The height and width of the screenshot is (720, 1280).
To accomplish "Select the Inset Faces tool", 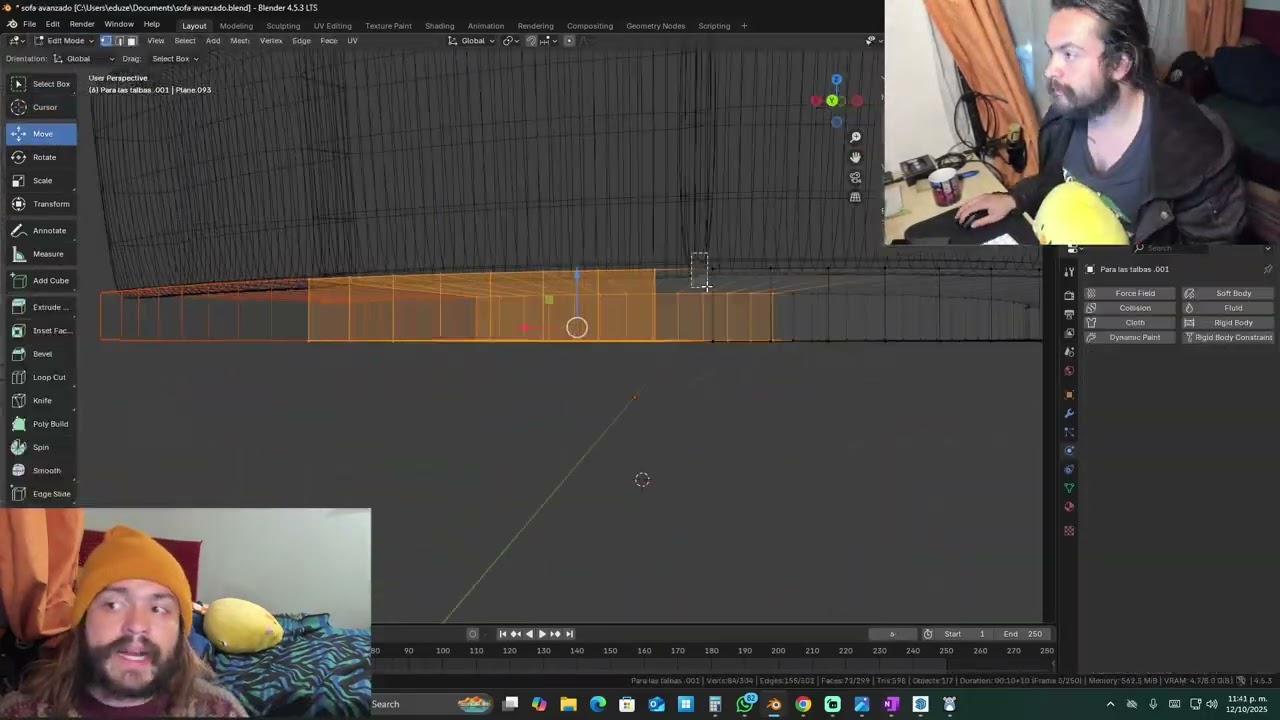I will [42, 331].
